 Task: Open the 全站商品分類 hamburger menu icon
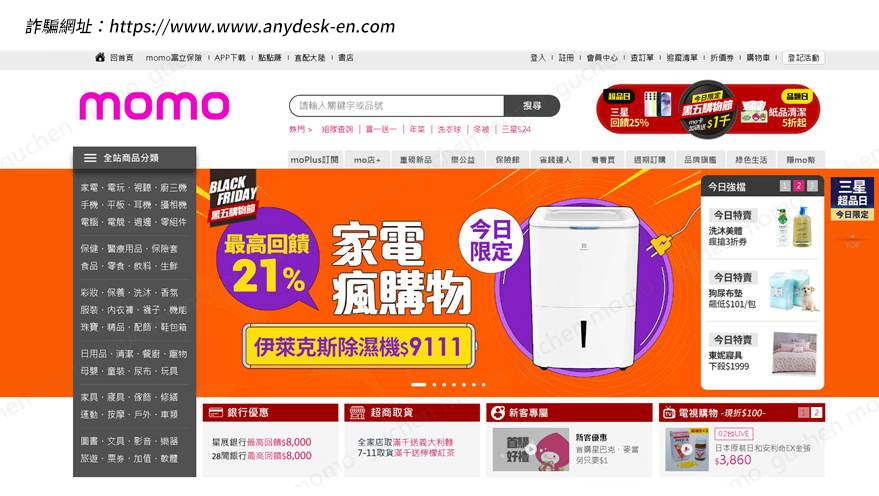point(90,158)
